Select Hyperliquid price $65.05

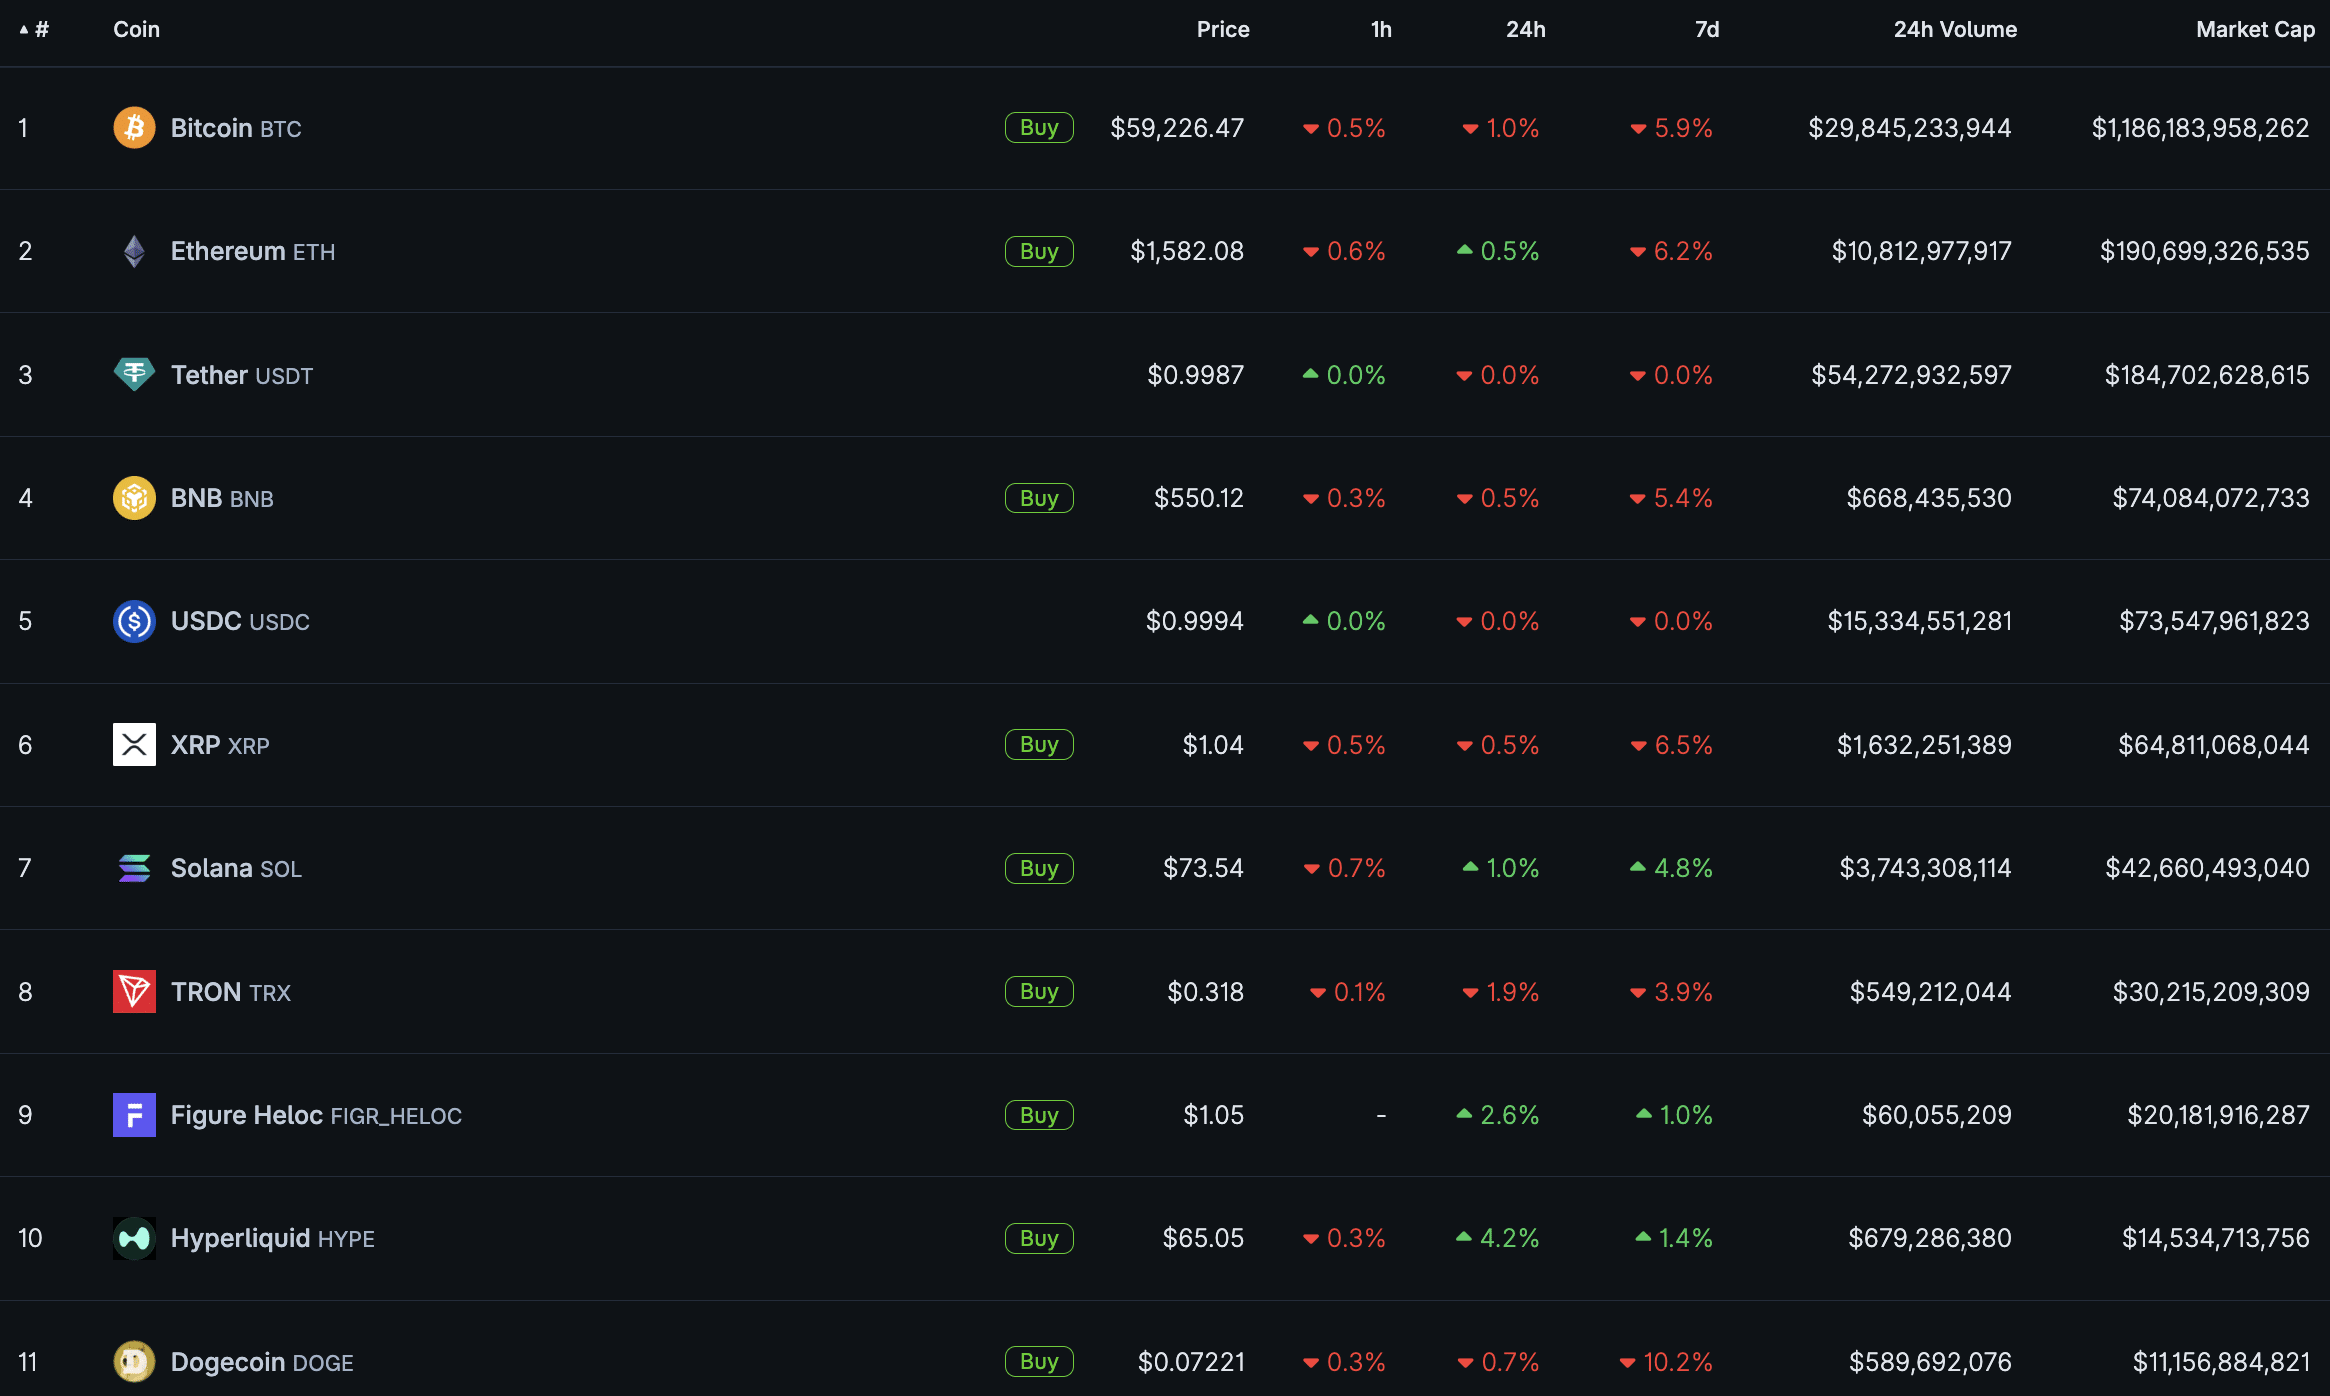pos(1203,1238)
